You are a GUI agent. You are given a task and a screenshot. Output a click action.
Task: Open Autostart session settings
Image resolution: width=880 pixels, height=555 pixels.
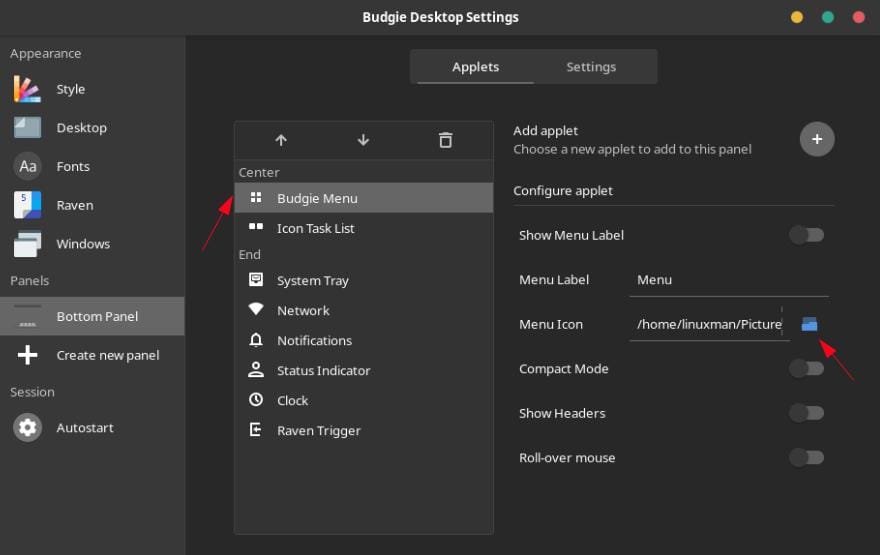92,428
